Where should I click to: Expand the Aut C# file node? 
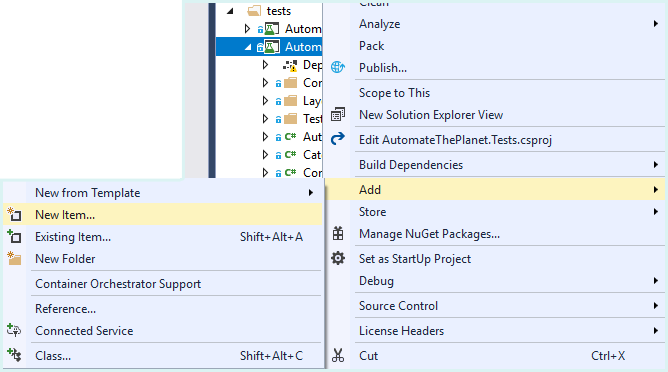[265, 136]
